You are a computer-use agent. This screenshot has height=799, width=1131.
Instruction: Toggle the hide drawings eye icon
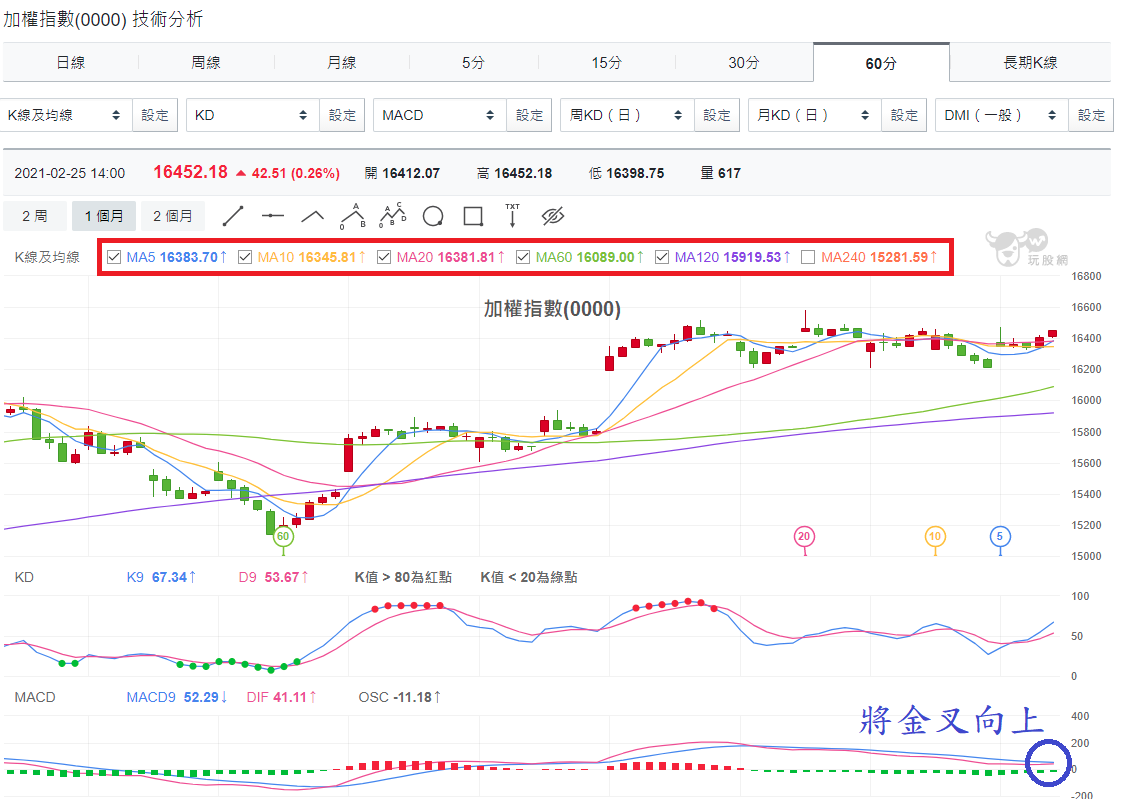click(553, 216)
